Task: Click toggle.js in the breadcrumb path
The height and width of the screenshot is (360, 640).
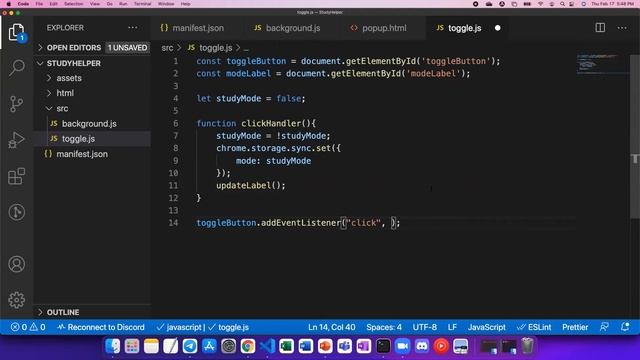Action: pyautogui.click(x=216, y=48)
